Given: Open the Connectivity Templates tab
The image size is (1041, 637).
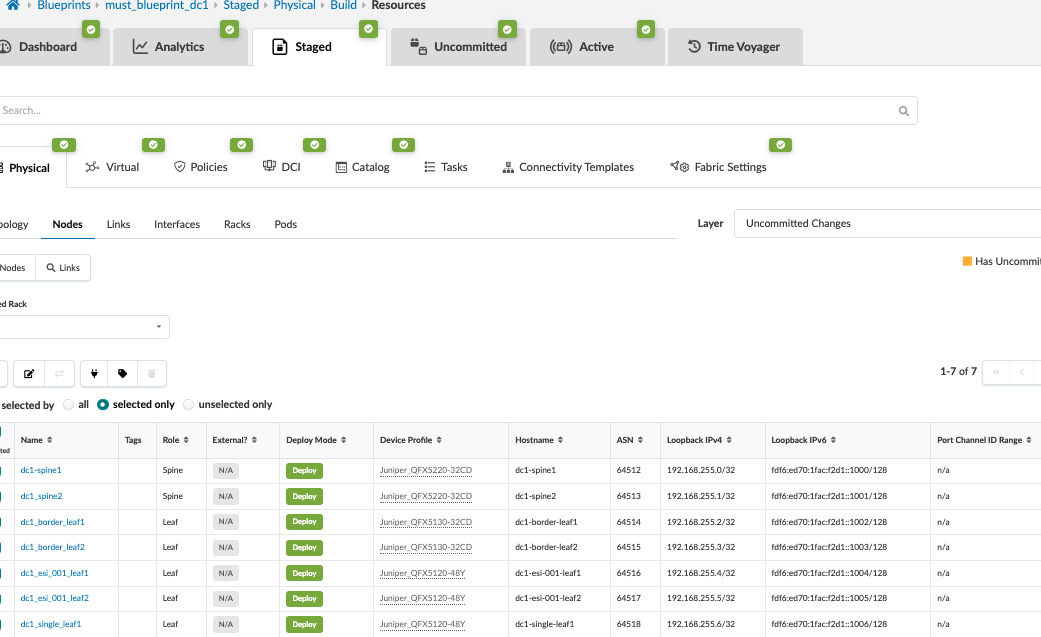Looking at the screenshot, I should point(568,167).
